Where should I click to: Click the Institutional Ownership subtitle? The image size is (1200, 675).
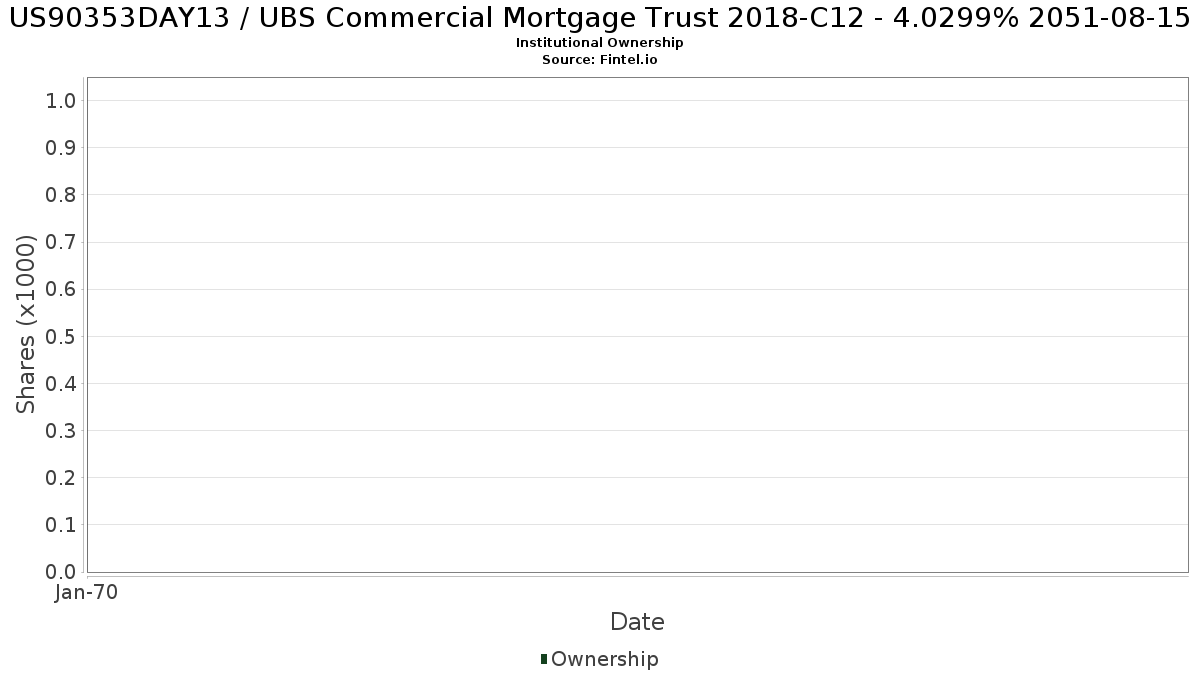click(600, 43)
